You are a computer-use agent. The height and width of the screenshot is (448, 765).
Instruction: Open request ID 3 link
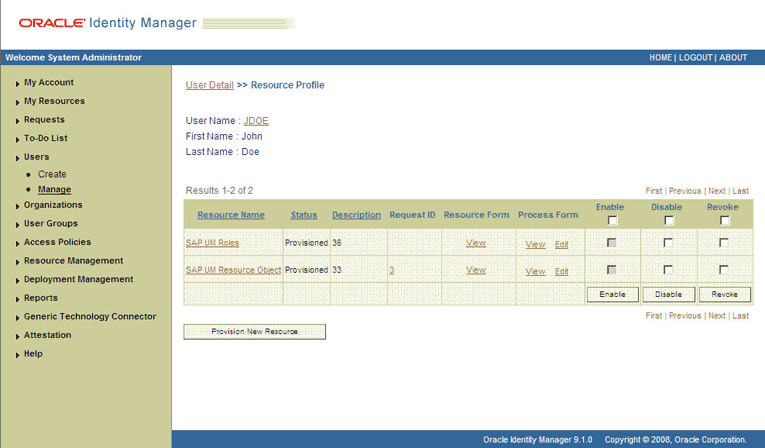pos(392,270)
